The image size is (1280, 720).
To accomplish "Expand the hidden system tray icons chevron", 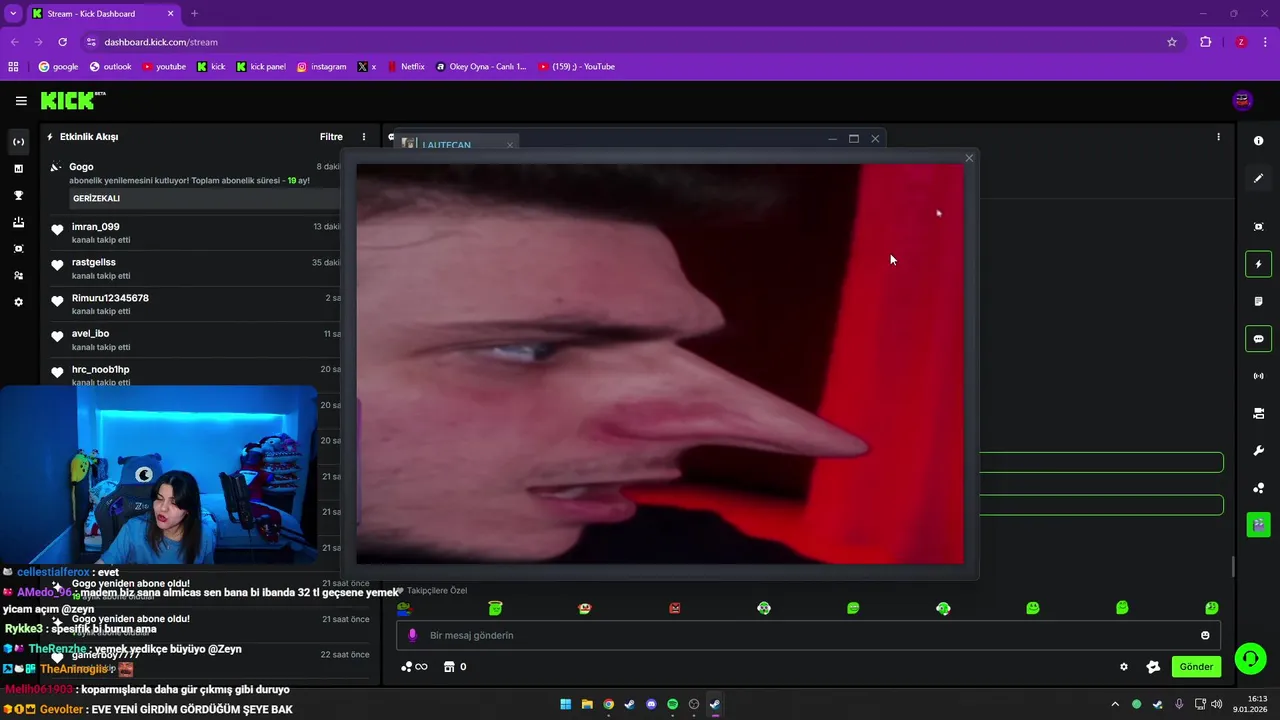I will pos(1115,704).
